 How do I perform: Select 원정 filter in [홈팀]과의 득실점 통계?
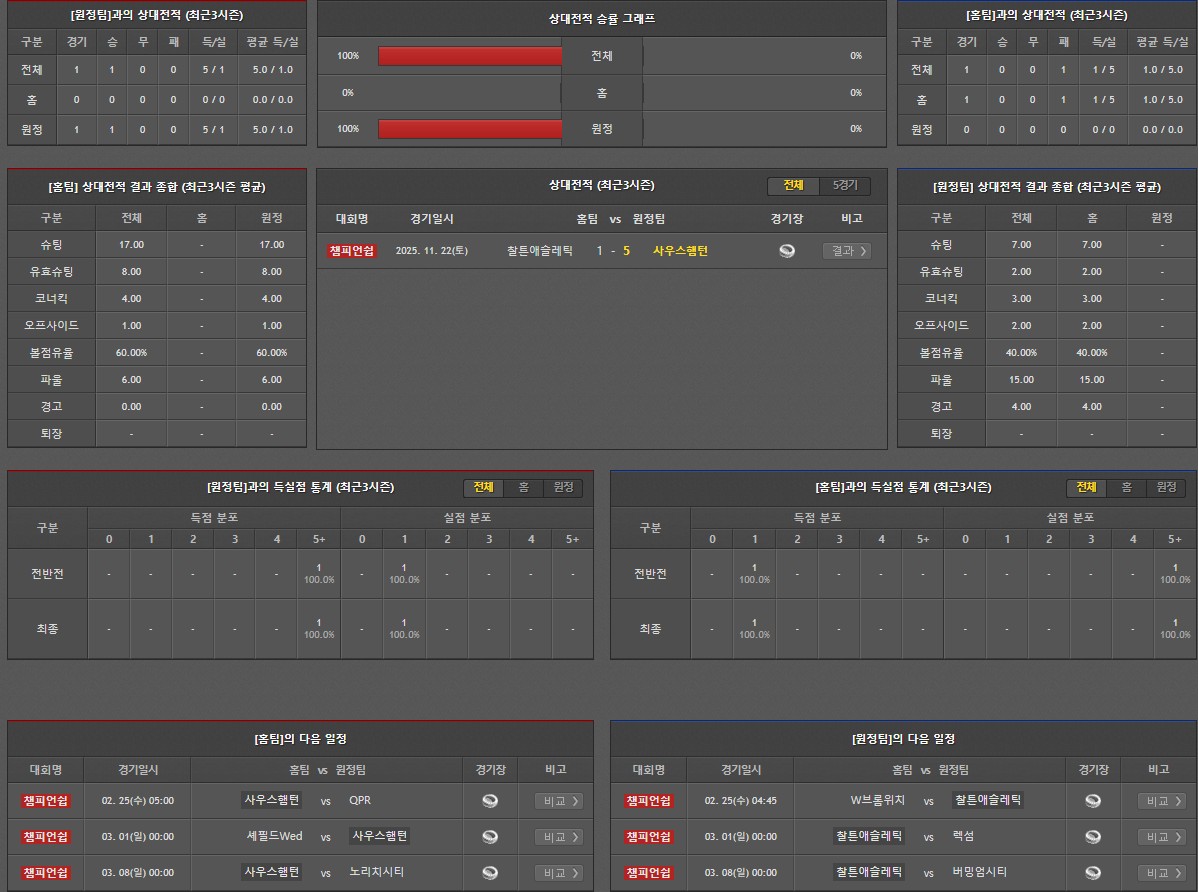tap(1166, 487)
